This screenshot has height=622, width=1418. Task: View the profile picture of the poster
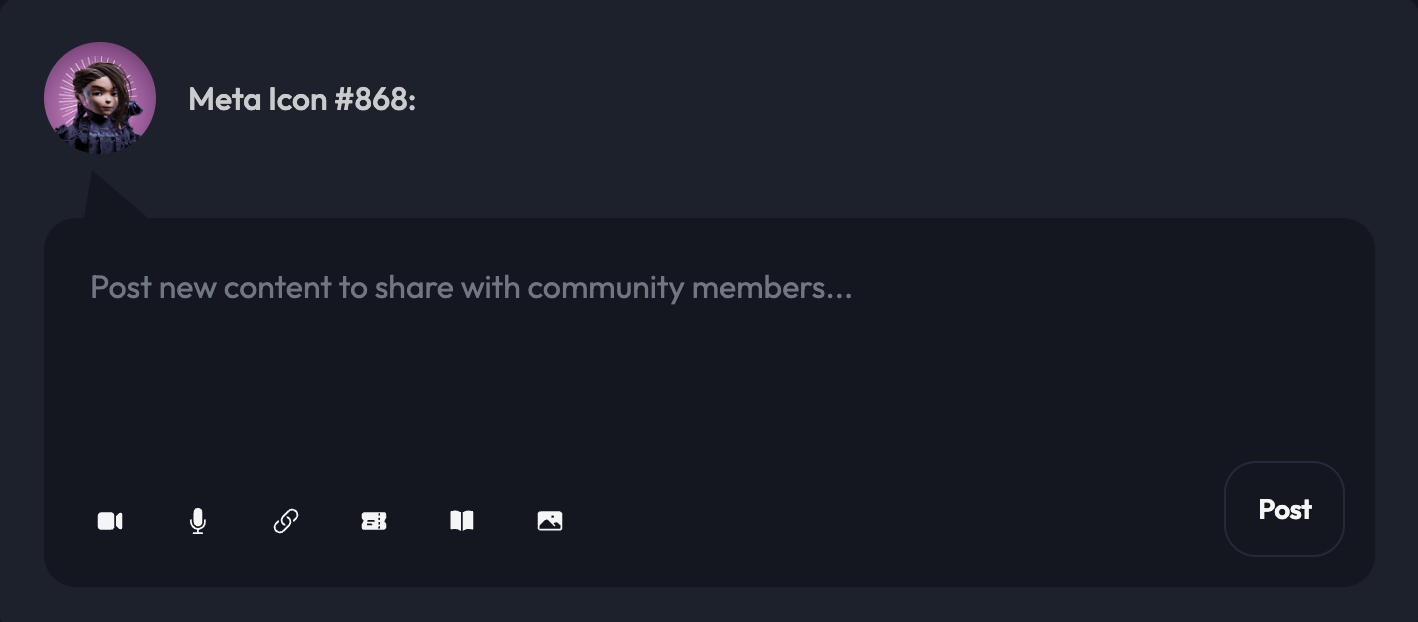coord(100,98)
